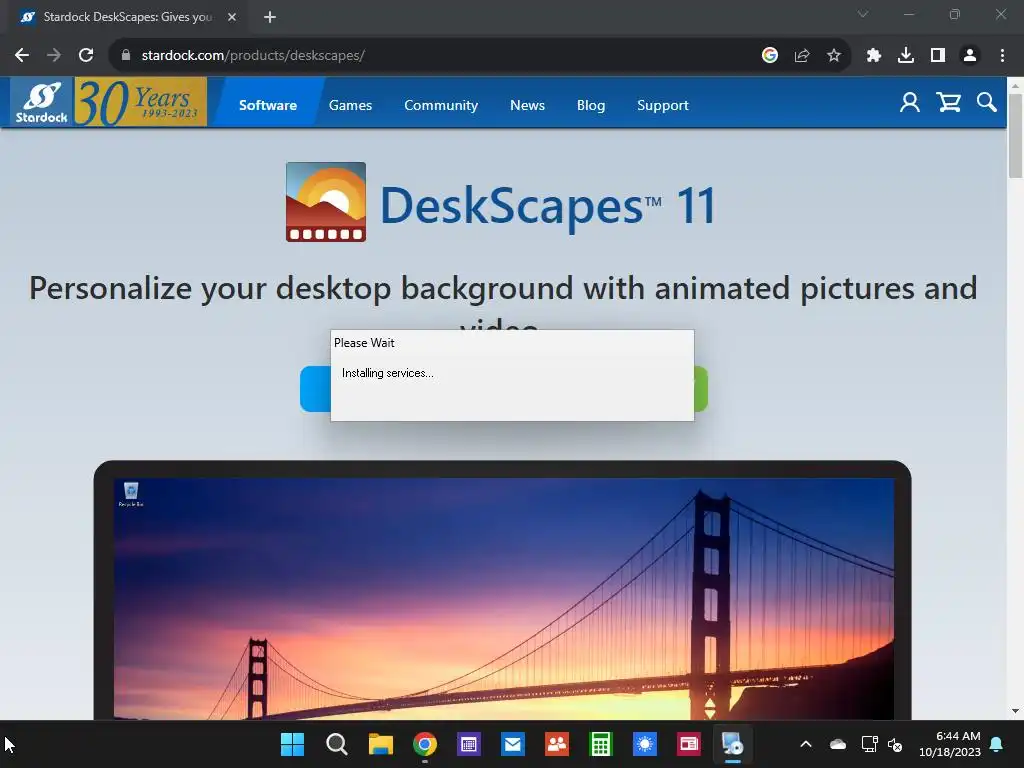Image resolution: width=1024 pixels, height=768 pixels.
Task: Click the "Please Wait" dialog title
Action: coord(364,343)
